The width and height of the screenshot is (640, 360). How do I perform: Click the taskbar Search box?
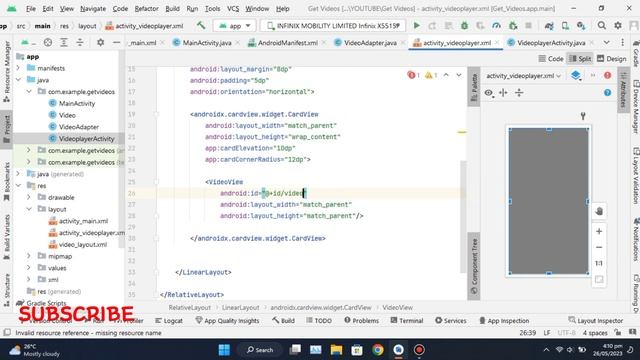click(260, 350)
